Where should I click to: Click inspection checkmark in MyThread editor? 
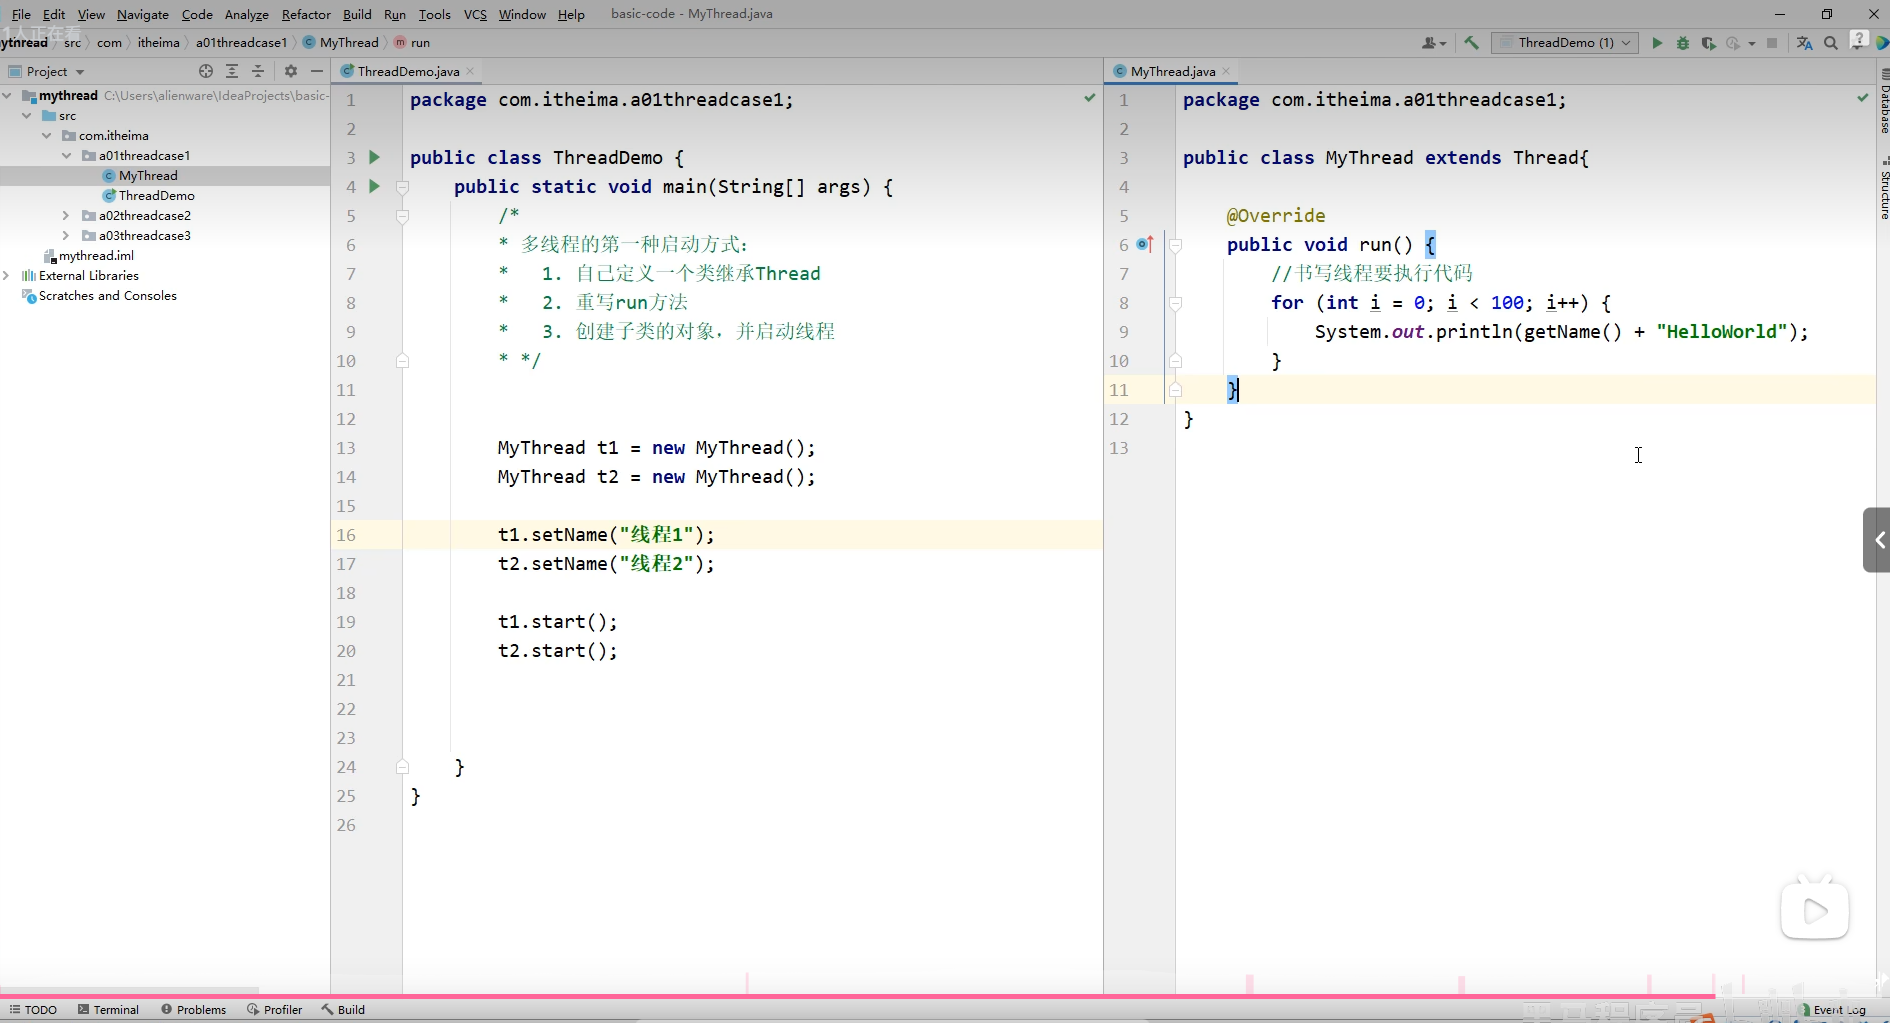(x=1863, y=98)
